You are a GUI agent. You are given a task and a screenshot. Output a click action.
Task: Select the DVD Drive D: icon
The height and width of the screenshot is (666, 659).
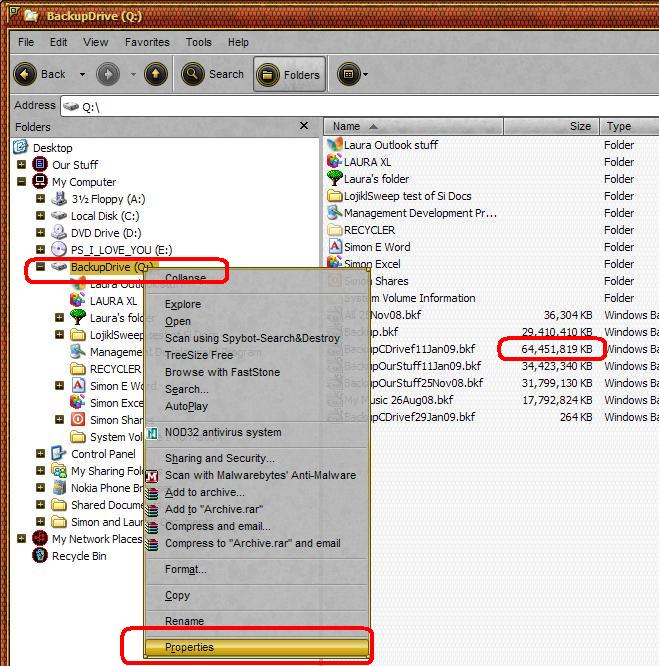(x=59, y=233)
